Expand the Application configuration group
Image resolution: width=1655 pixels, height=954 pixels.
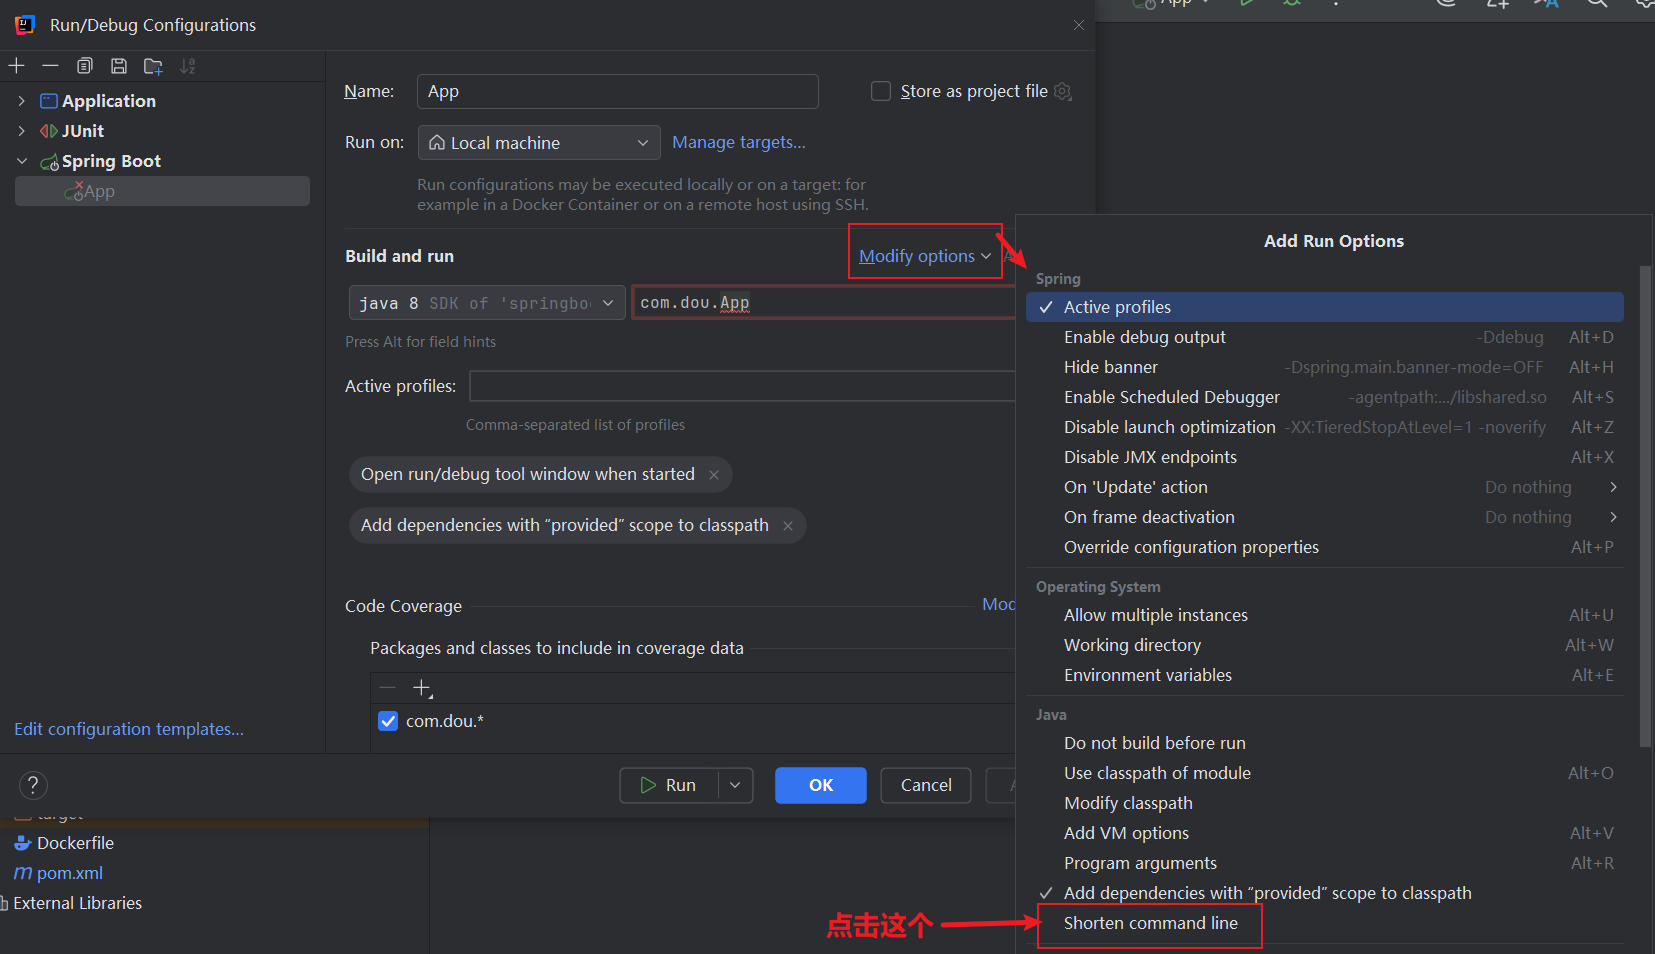click(x=22, y=100)
